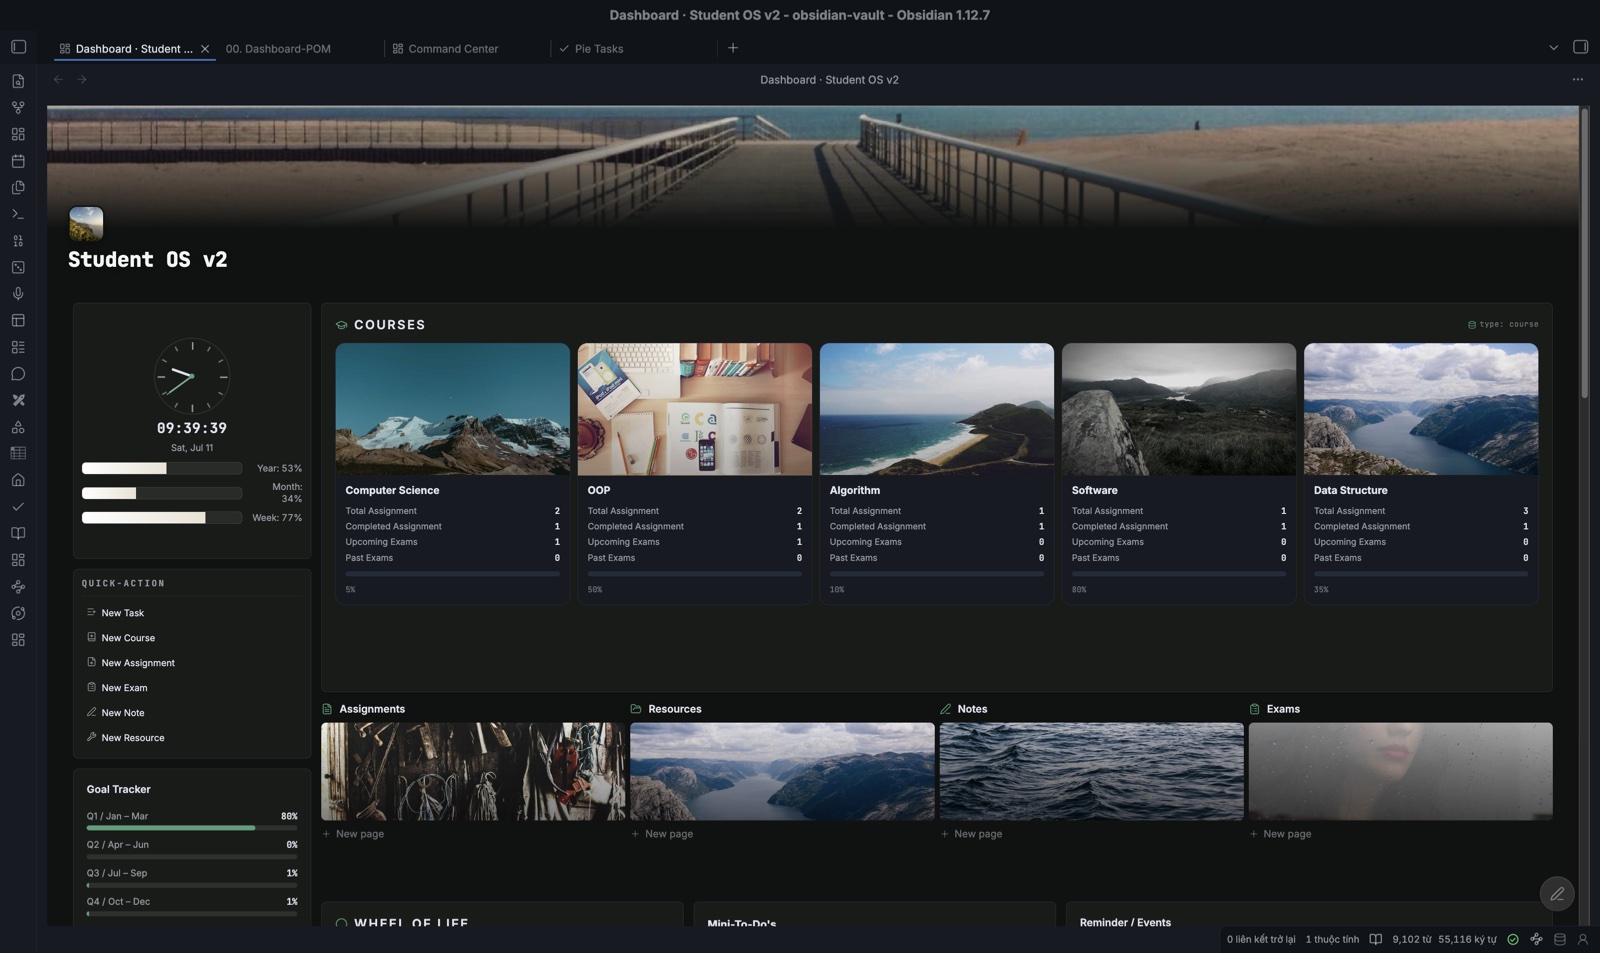
Task: Click the microphone audio recorder icon
Action: tap(18, 294)
